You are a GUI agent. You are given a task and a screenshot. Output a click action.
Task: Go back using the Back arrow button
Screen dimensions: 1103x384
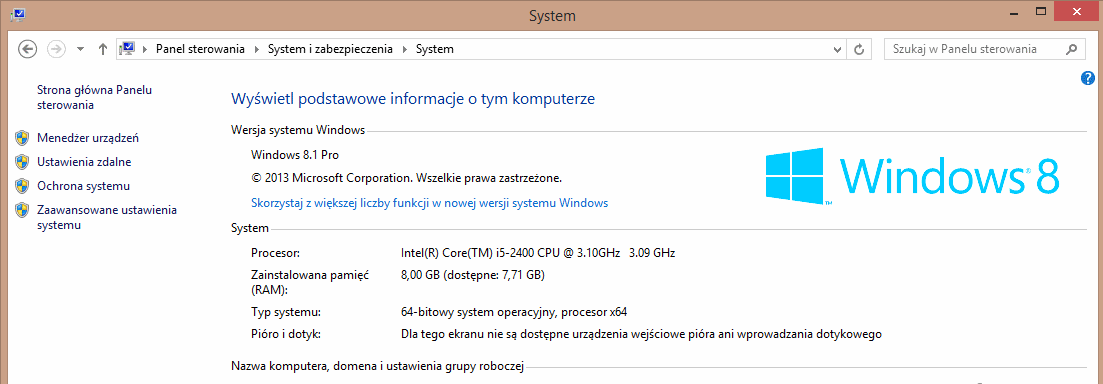26,49
